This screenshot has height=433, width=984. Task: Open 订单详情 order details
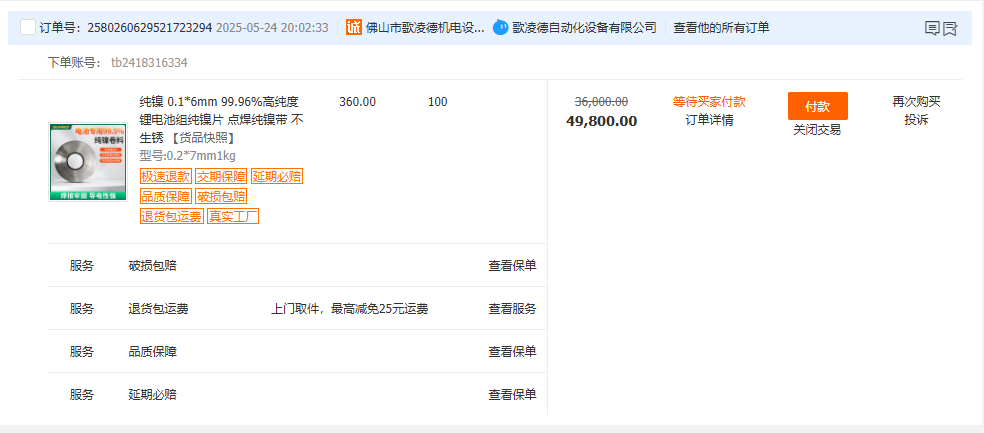709,120
